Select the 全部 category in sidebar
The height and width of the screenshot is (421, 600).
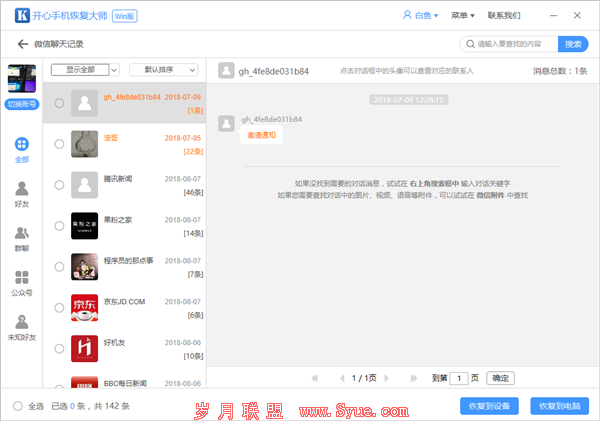tap(22, 150)
